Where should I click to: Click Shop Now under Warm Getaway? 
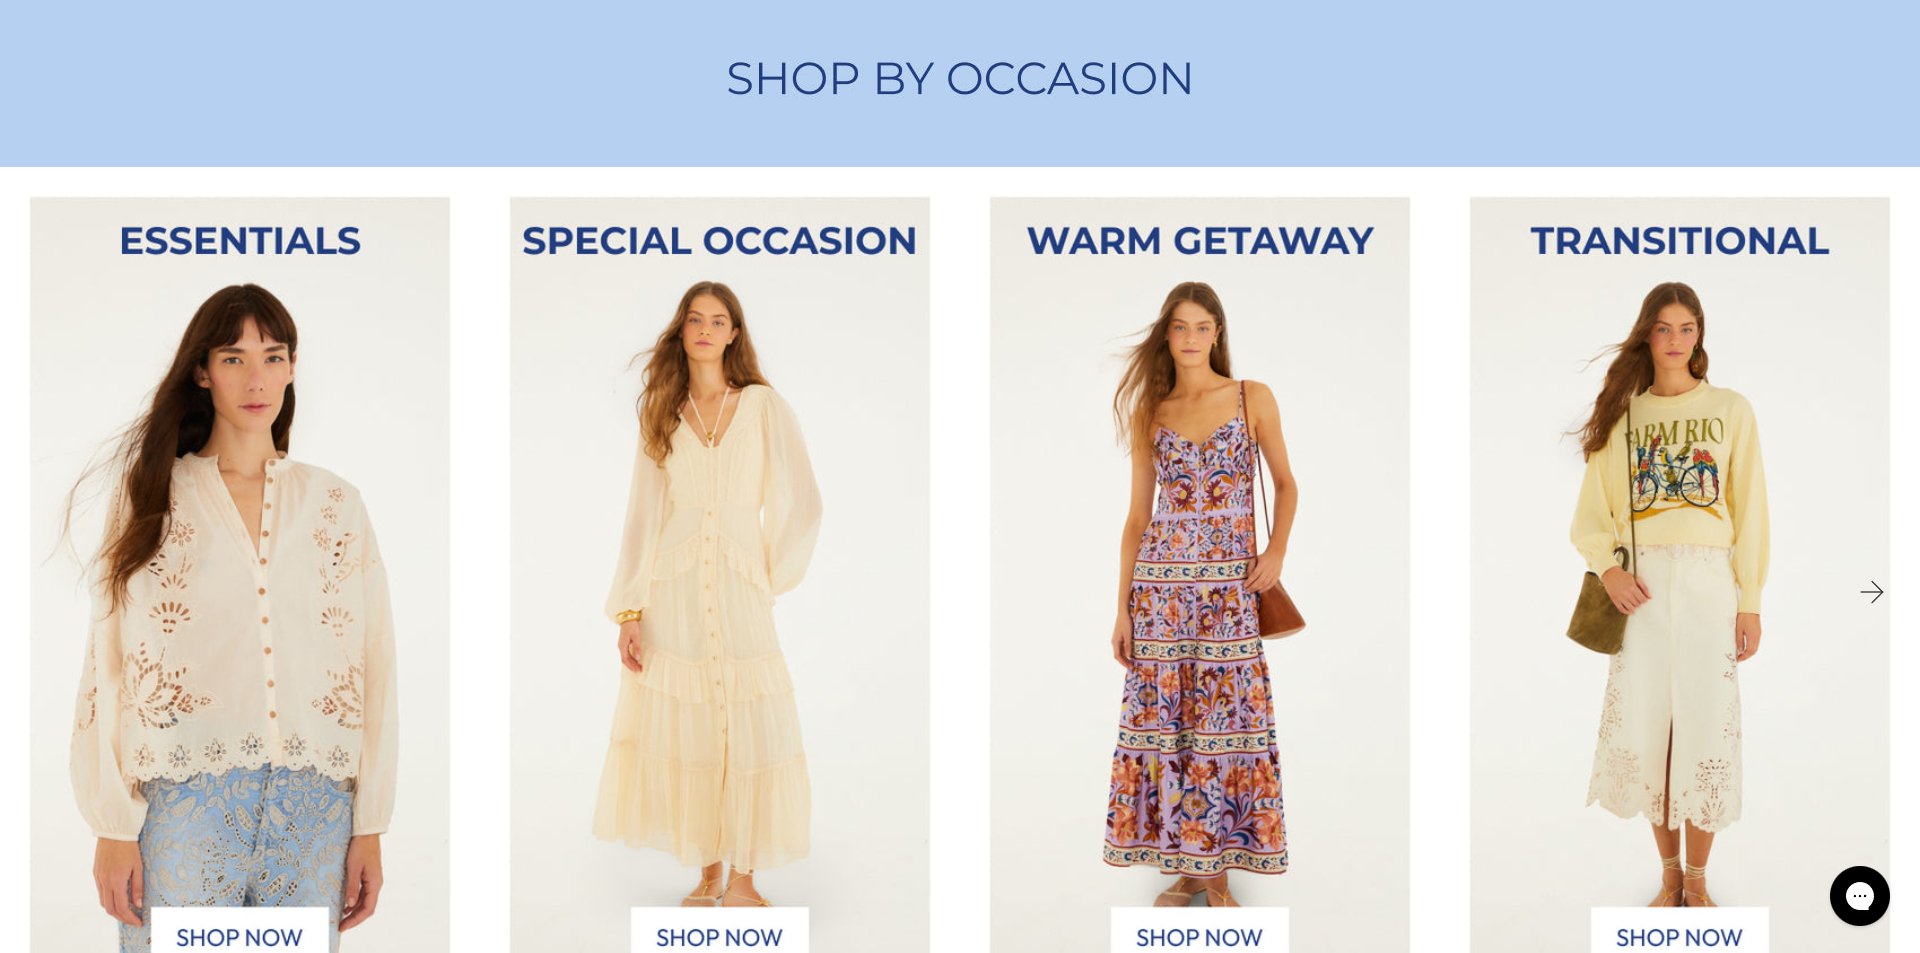[x=1200, y=932]
